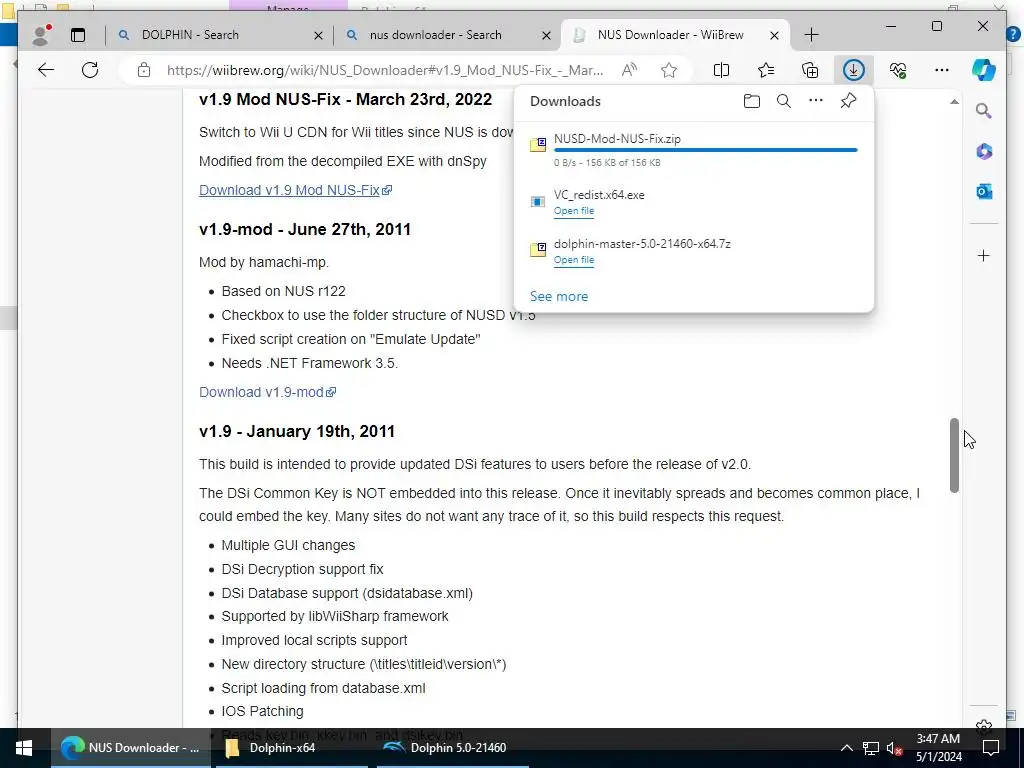Open file link under VC_redist.x64.exe
This screenshot has width=1024, height=768.
[x=574, y=211]
